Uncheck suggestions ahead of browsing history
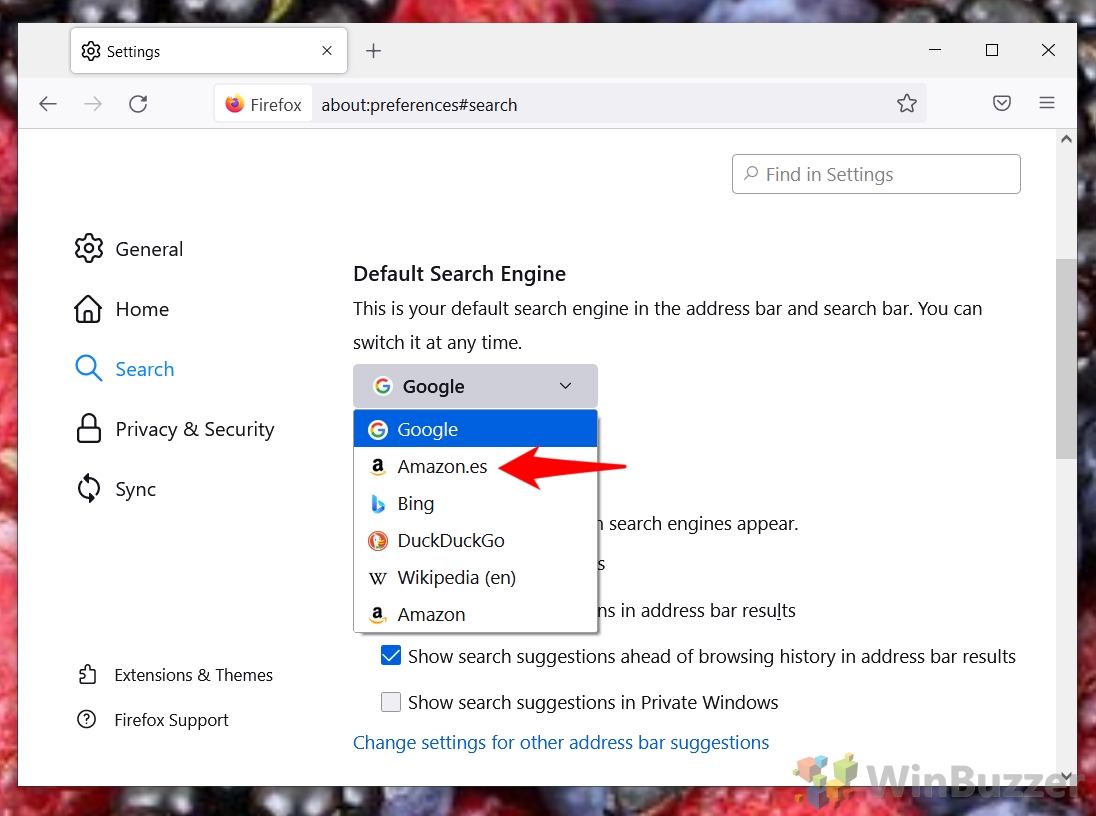The width and height of the screenshot is (1096, 816). (x=391, y=656)
